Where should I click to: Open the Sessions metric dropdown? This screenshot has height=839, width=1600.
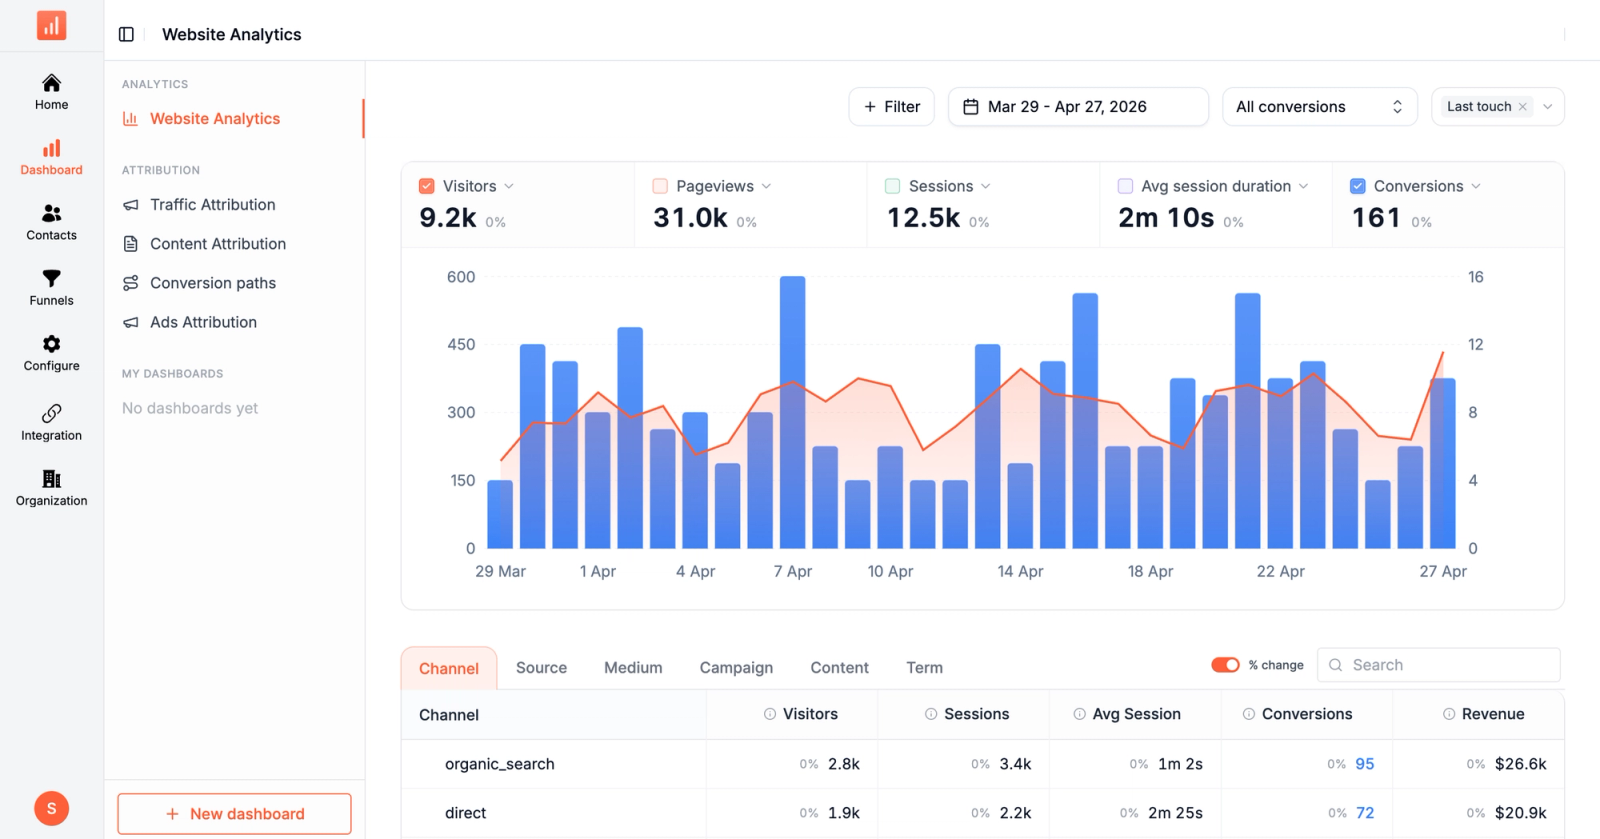click(986, 186)
